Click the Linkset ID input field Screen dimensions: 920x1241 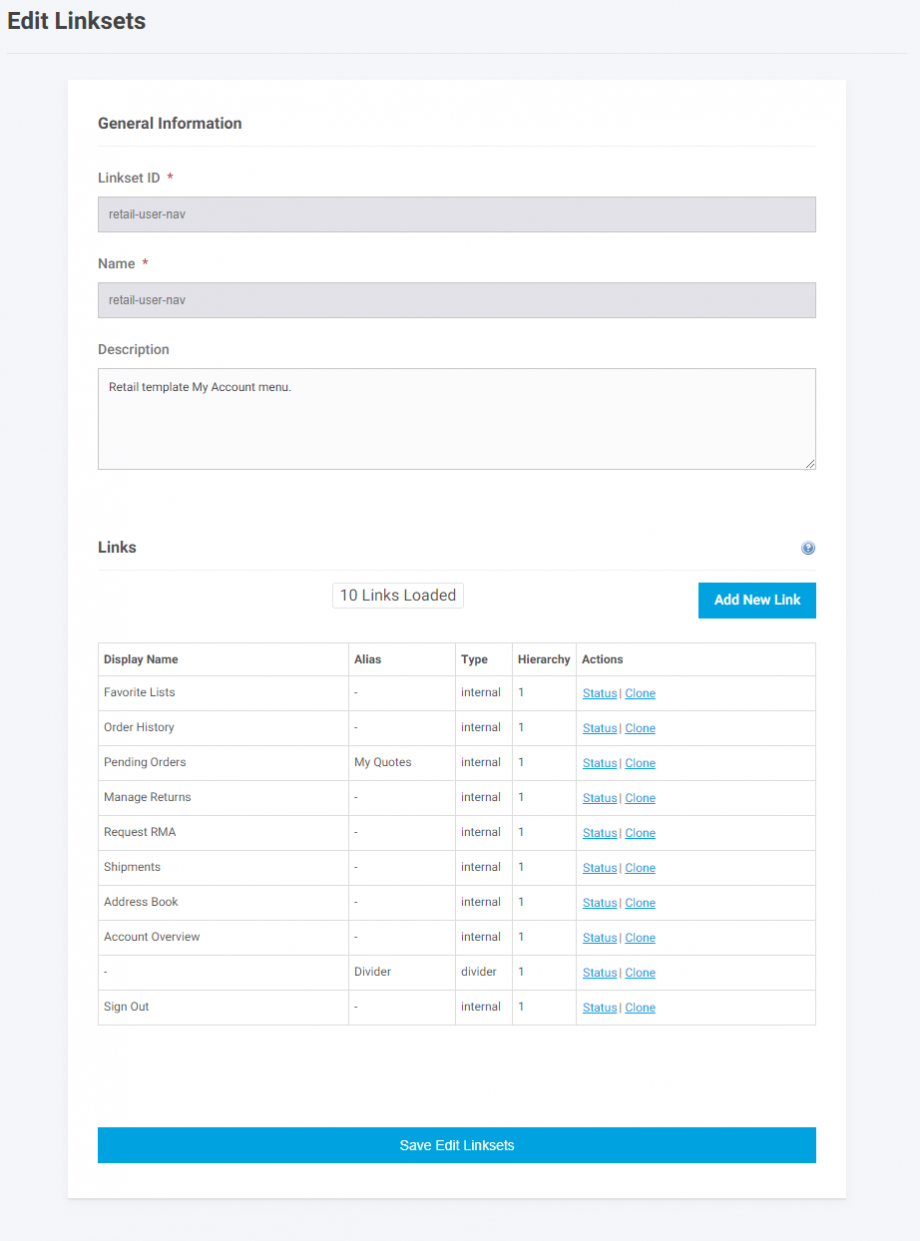click(x=457, y=214)
